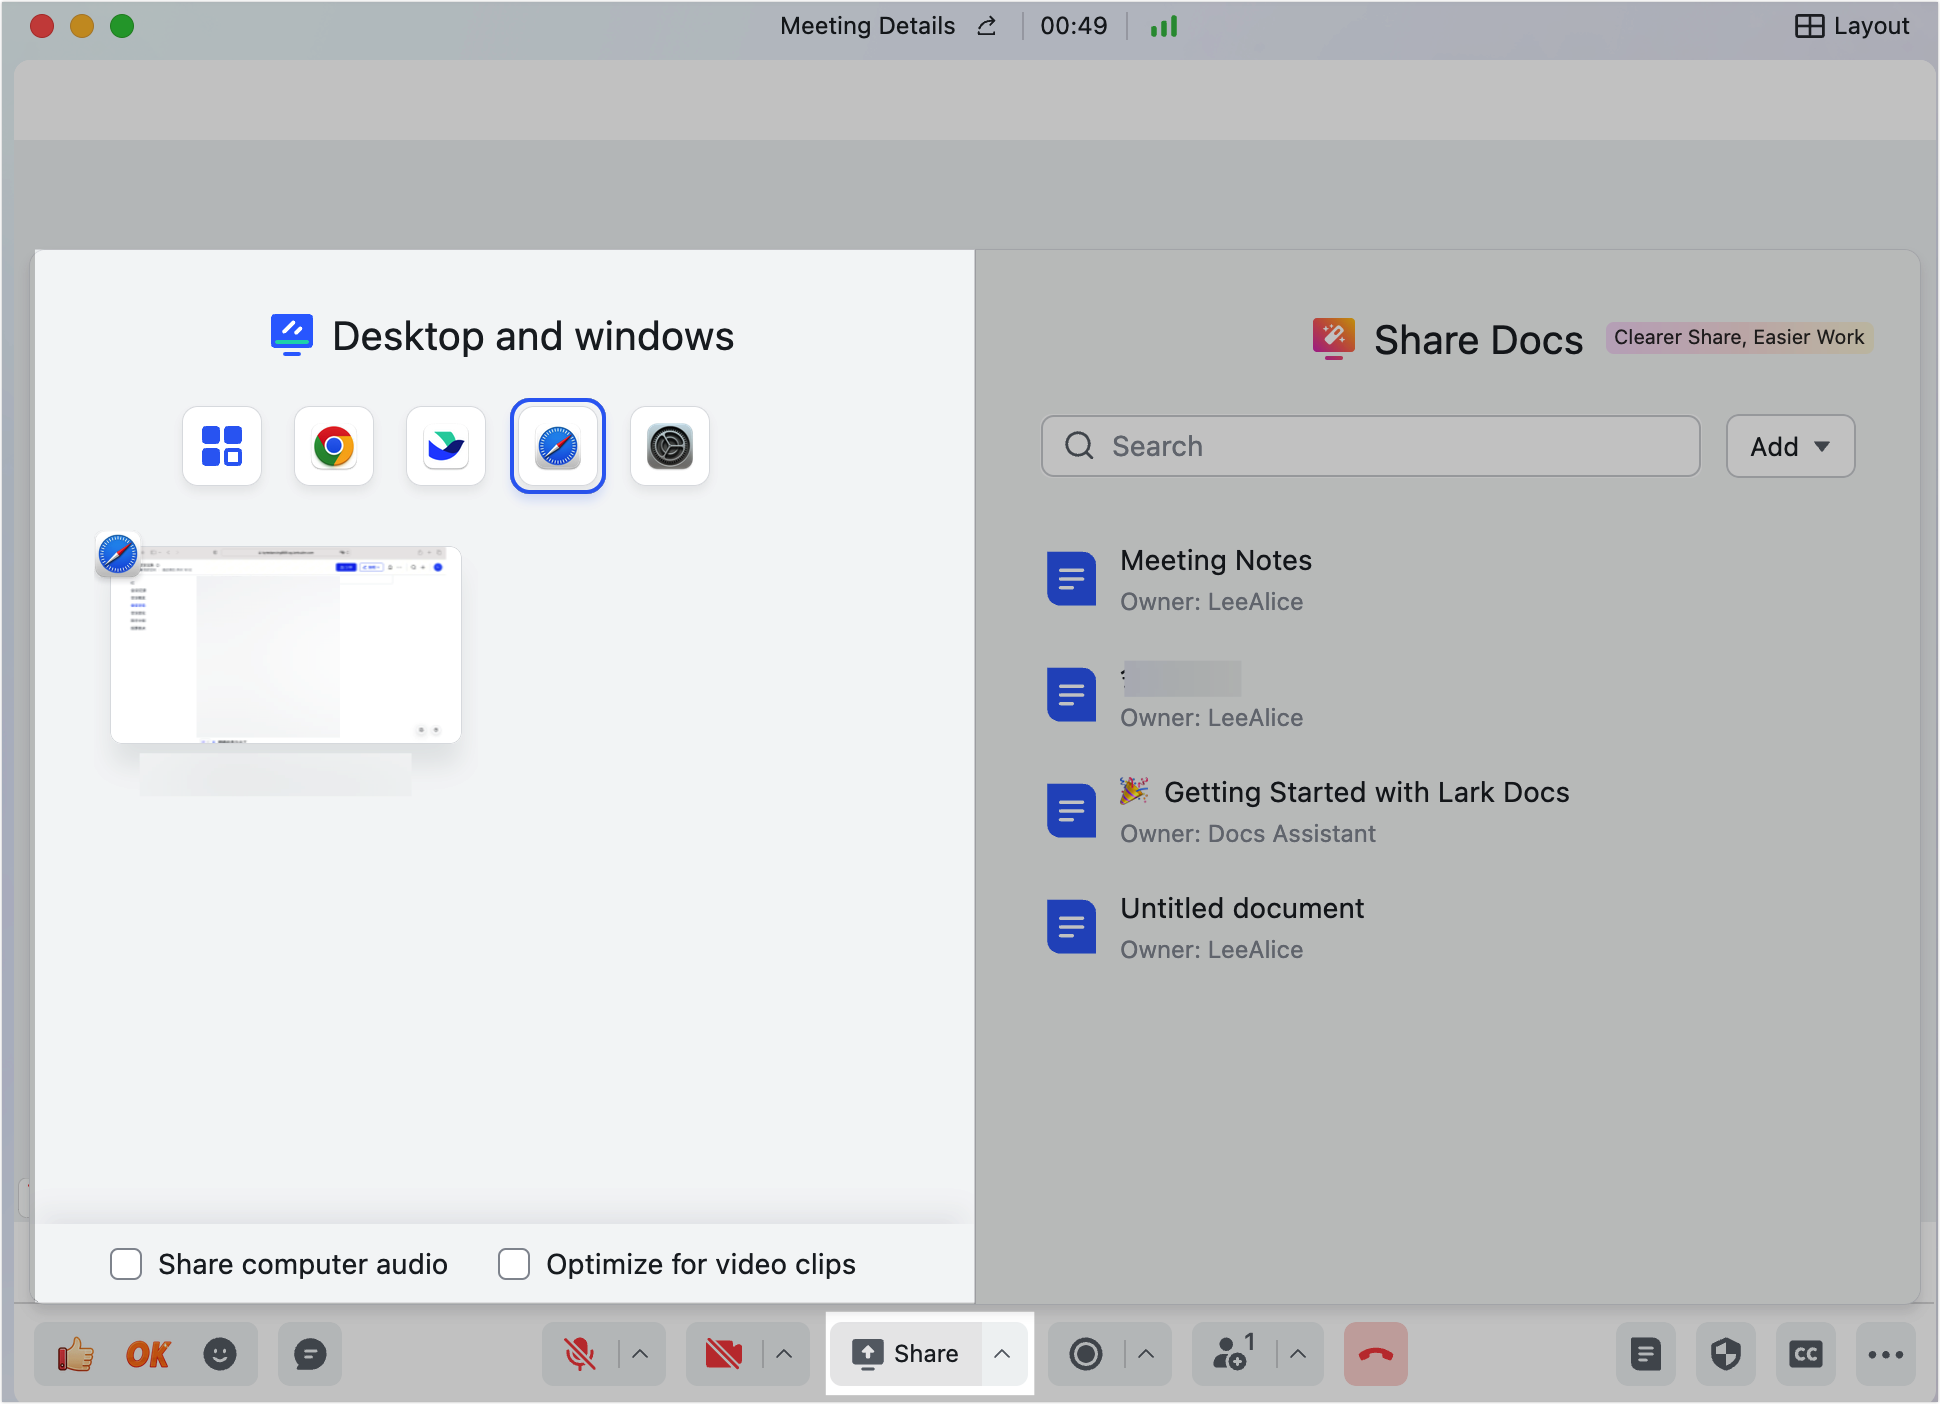Select the Chrome app icon
Screen dimensions: 1940x1404
334,446
